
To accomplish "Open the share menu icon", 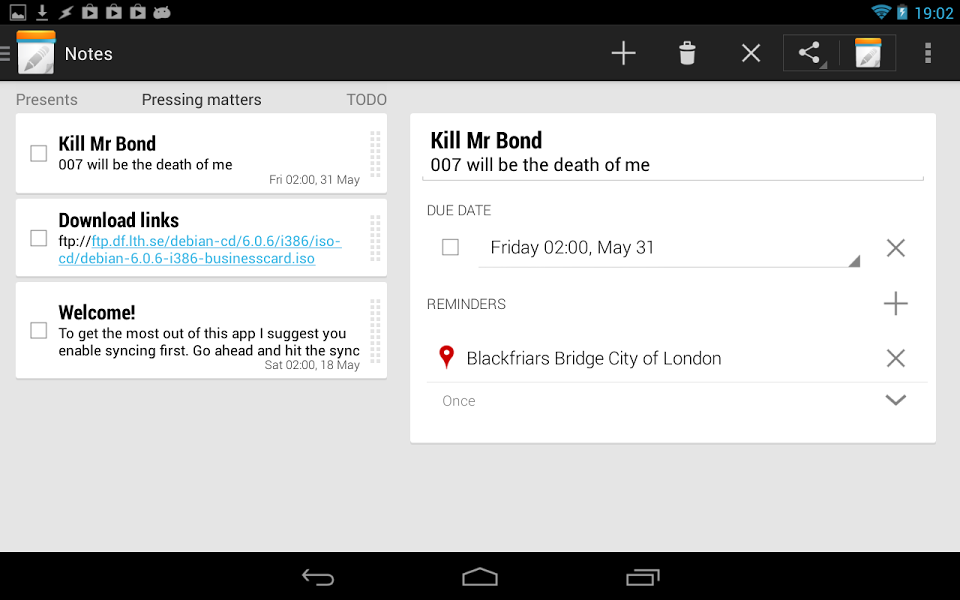I will [x=810, y=54].
